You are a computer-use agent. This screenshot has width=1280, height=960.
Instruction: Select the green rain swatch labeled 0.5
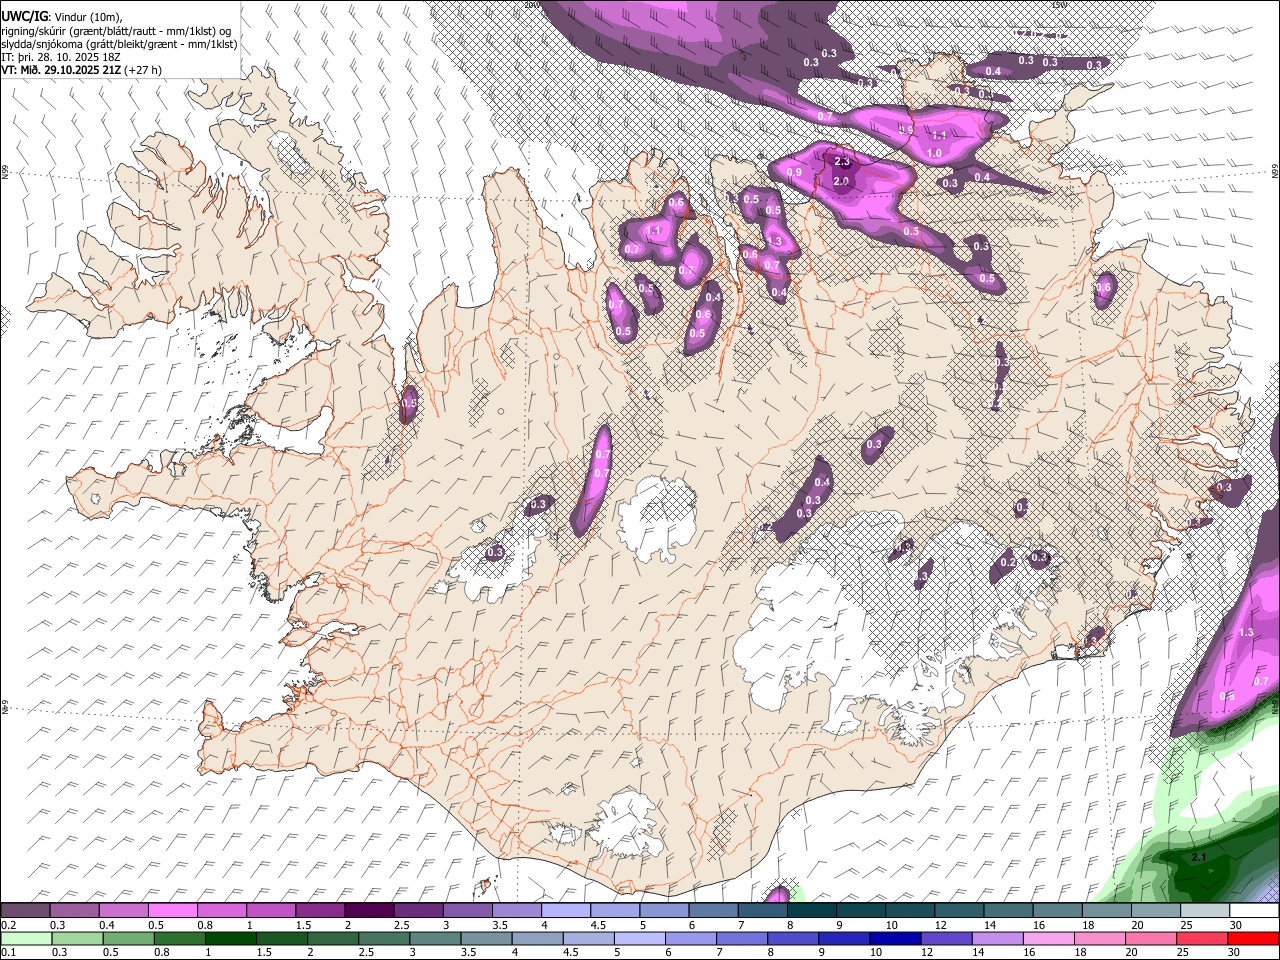tap(128, 938)
